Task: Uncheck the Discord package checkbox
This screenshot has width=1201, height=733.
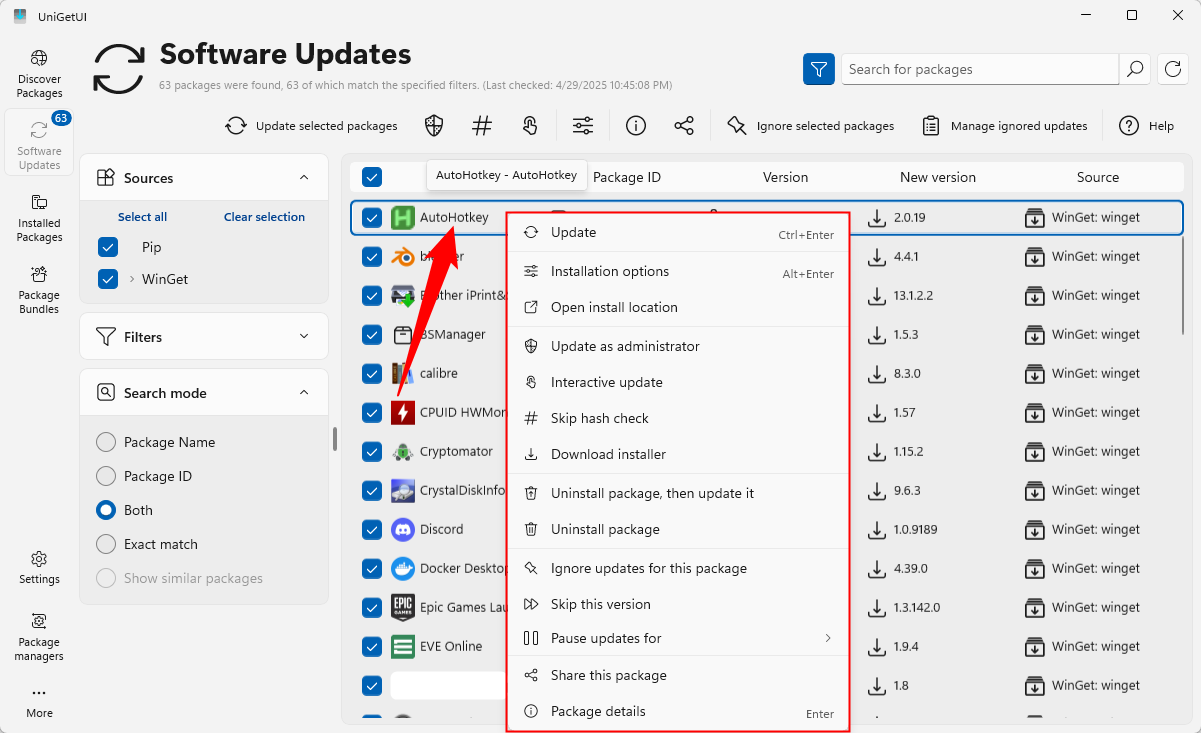Action: 372,529
